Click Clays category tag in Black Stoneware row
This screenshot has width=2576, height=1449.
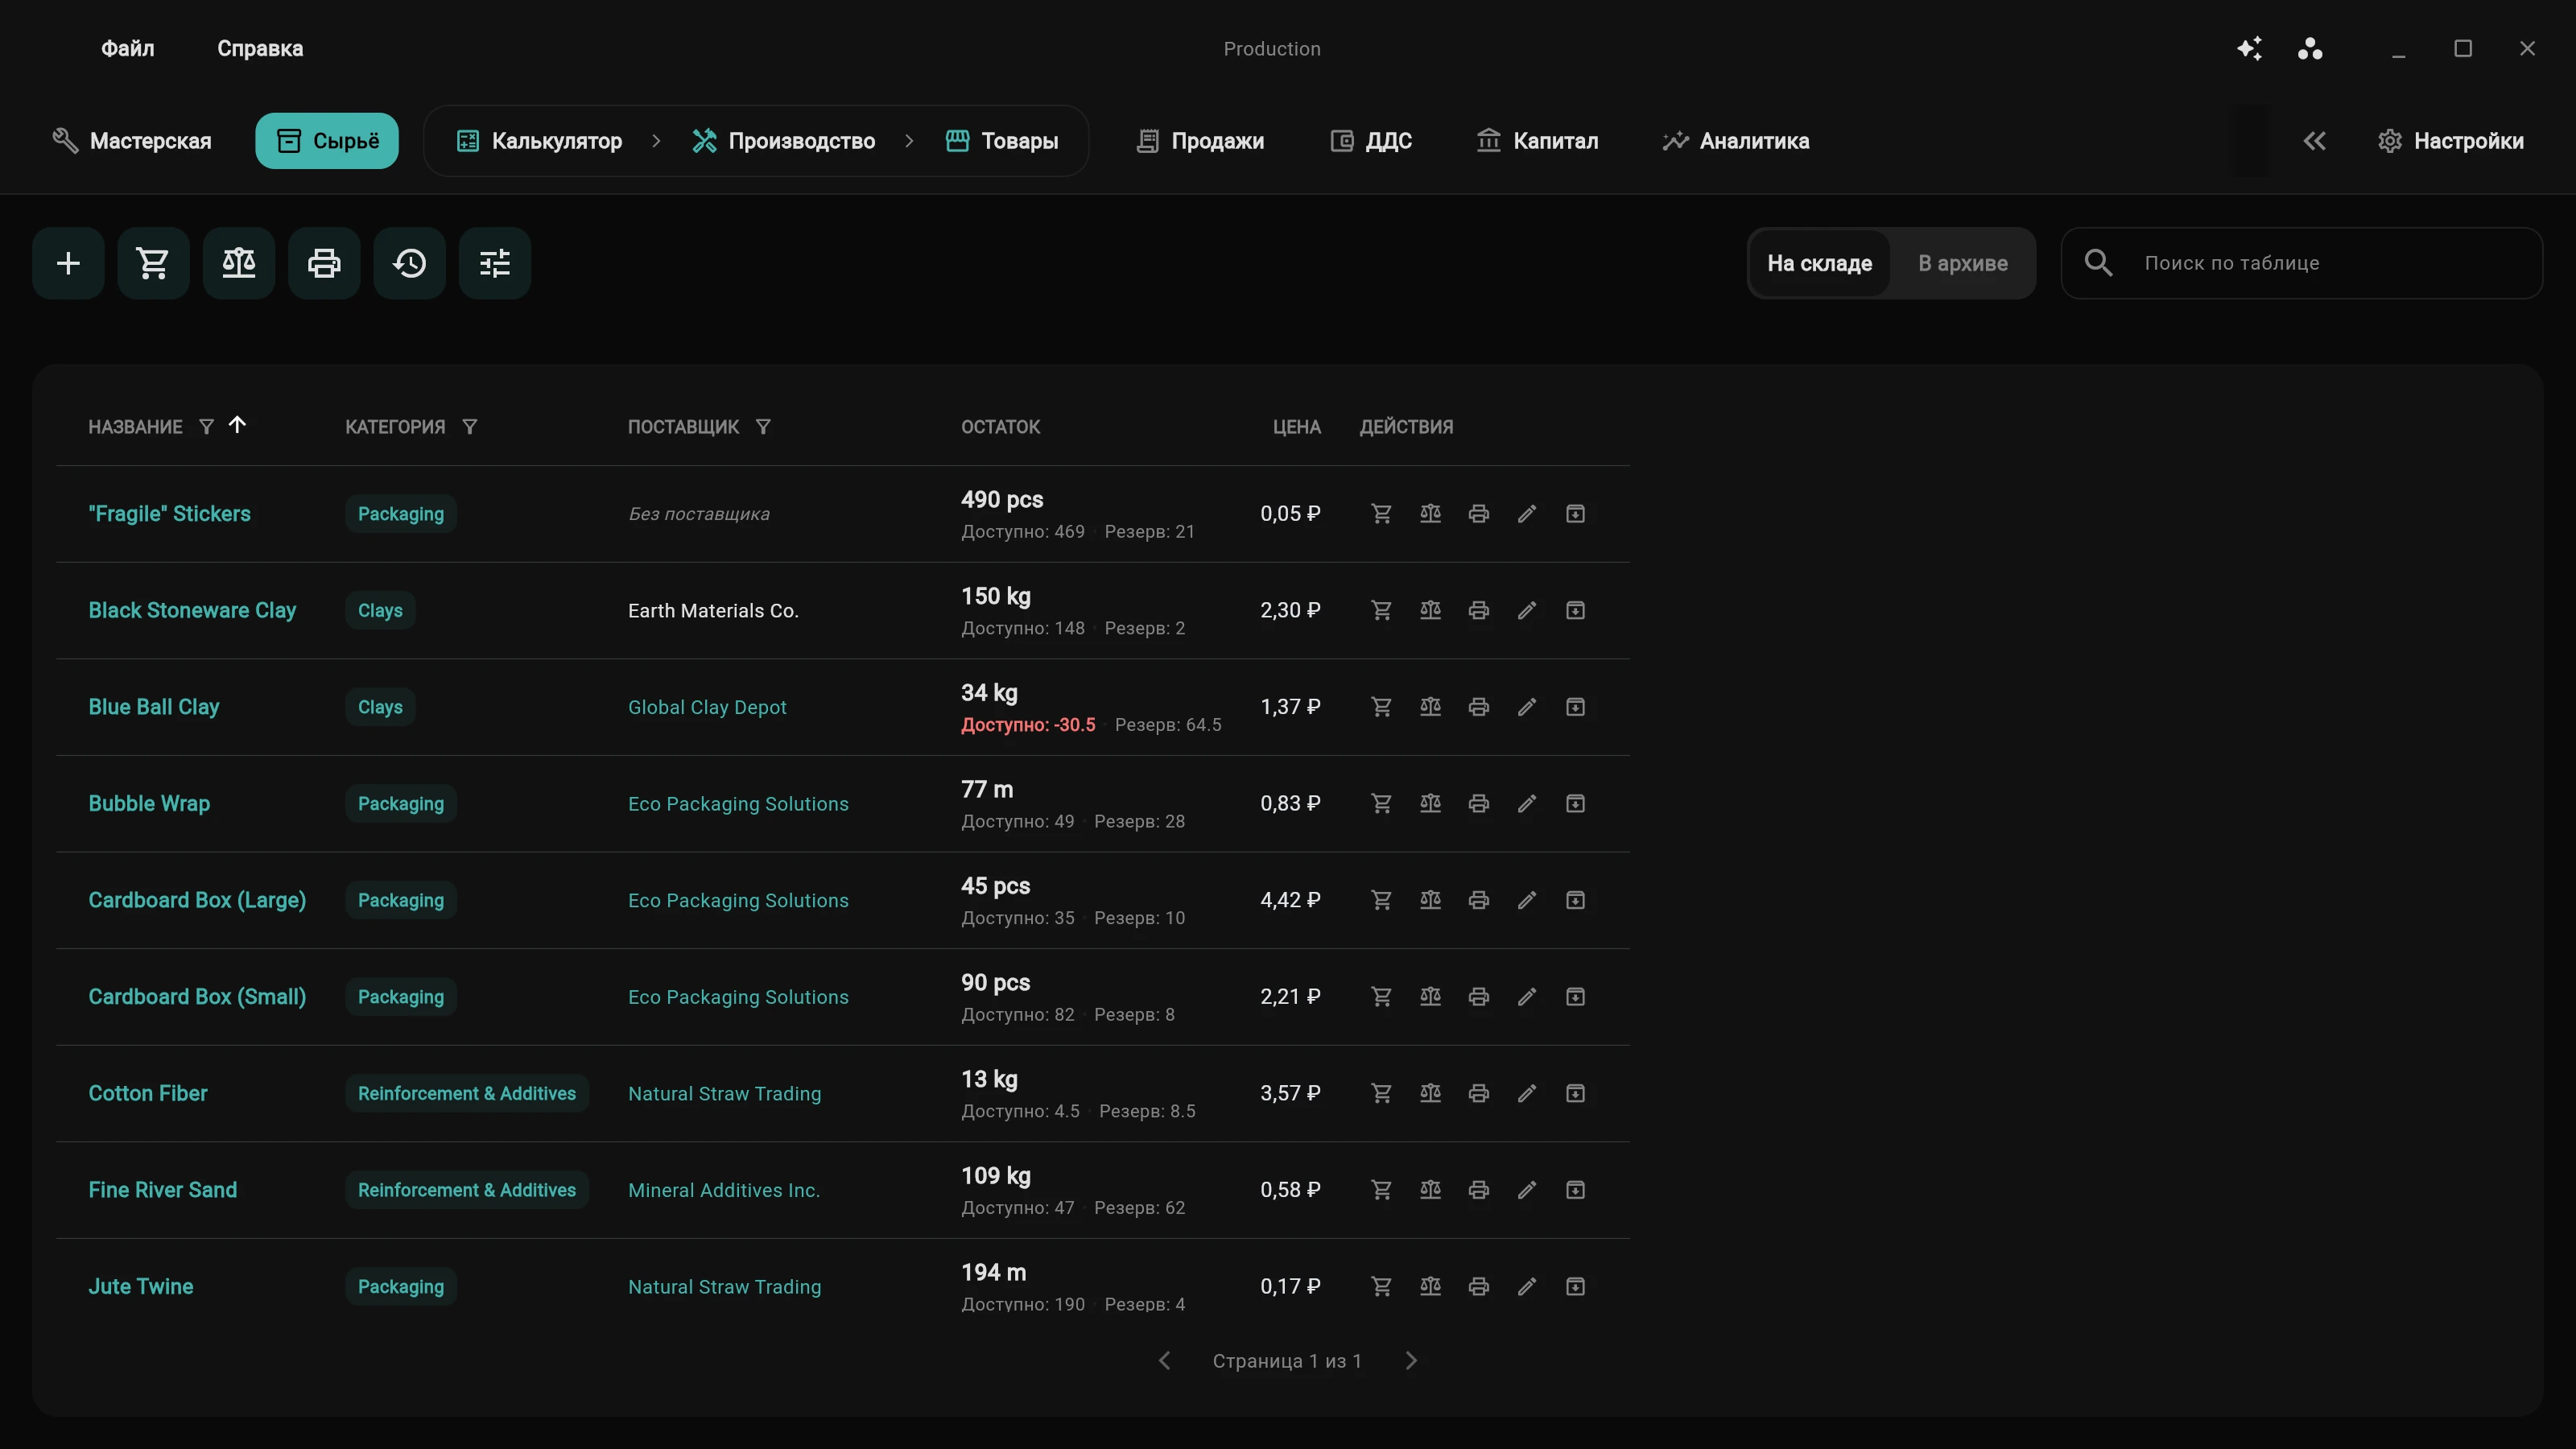click(380, 610)
